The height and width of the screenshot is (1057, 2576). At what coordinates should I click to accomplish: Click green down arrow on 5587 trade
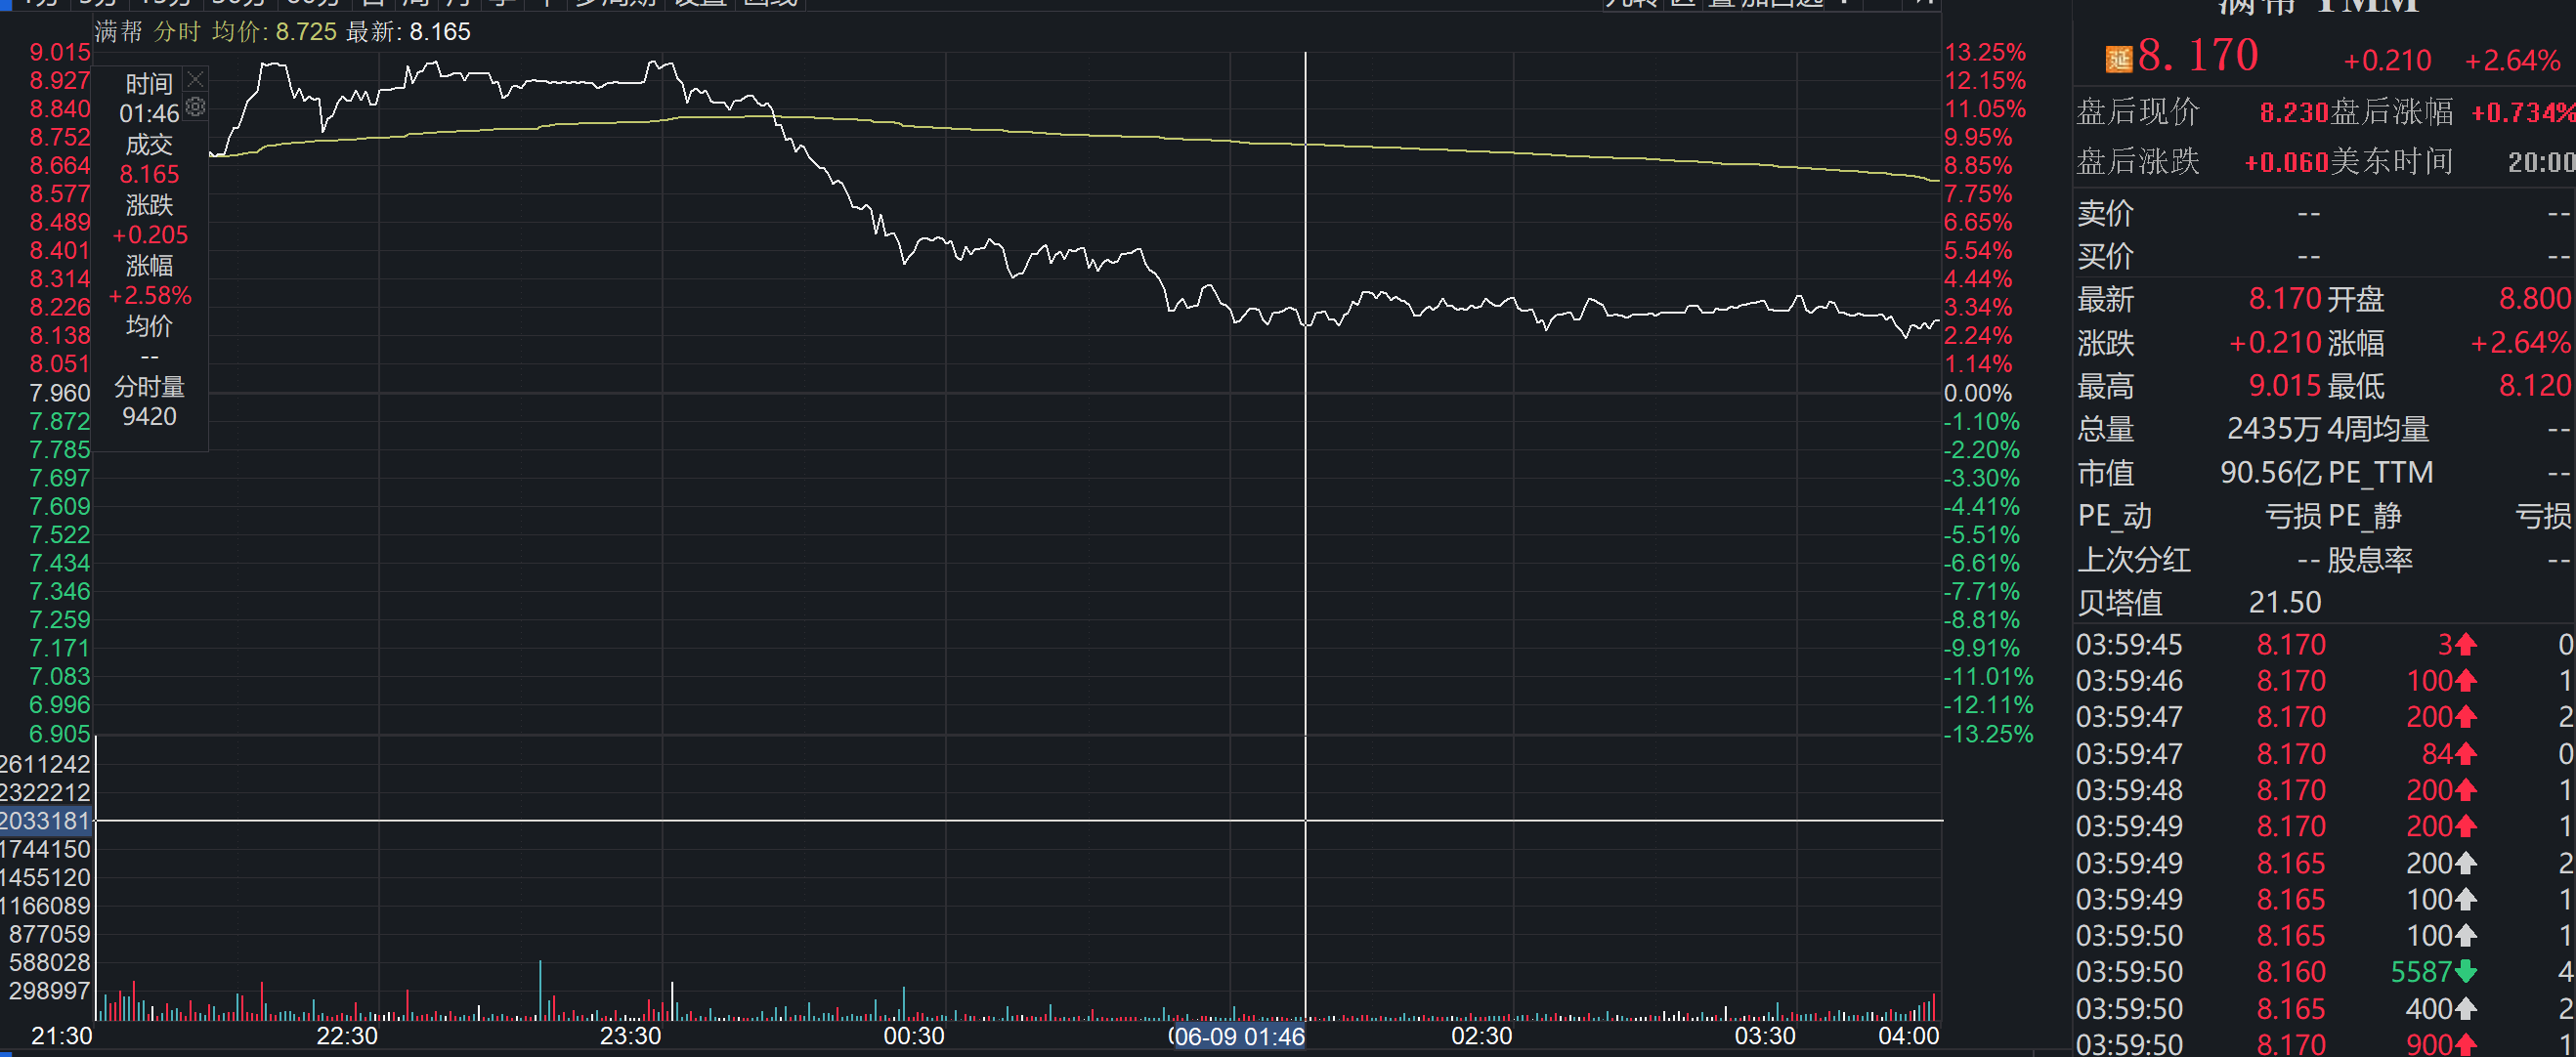point(2465,971)
